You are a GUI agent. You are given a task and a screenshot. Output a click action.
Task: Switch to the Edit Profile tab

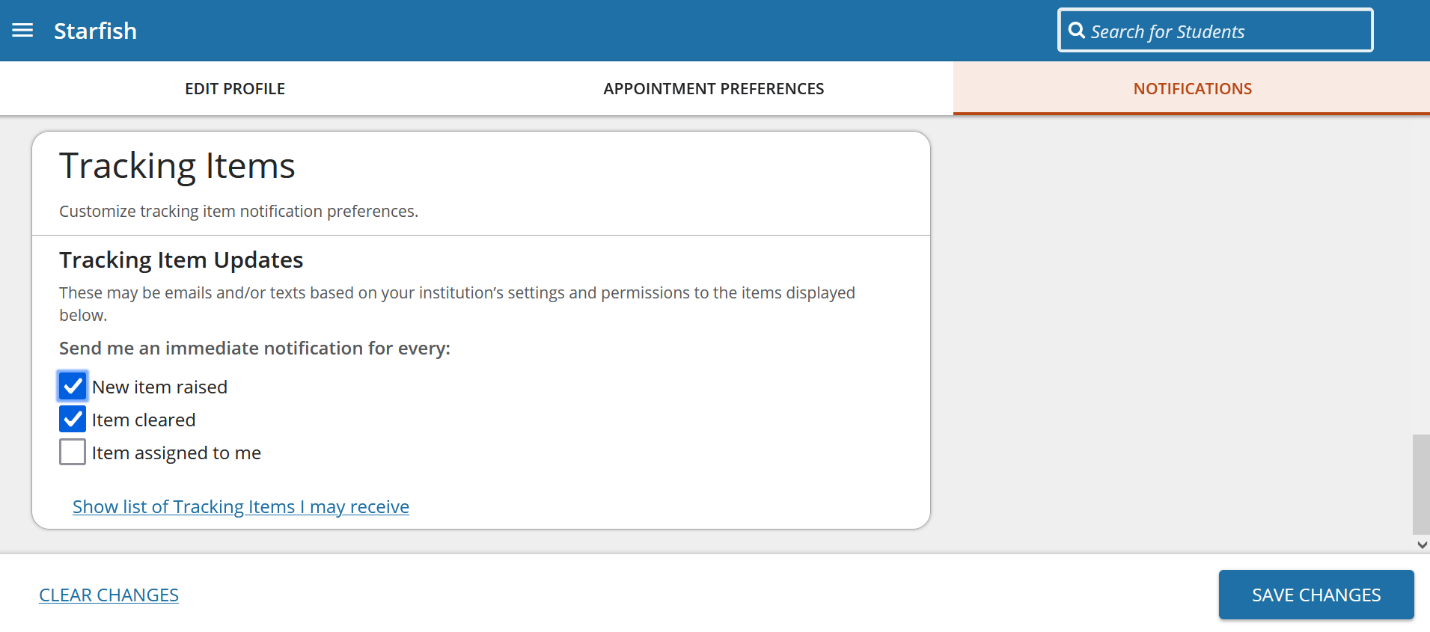235,89
